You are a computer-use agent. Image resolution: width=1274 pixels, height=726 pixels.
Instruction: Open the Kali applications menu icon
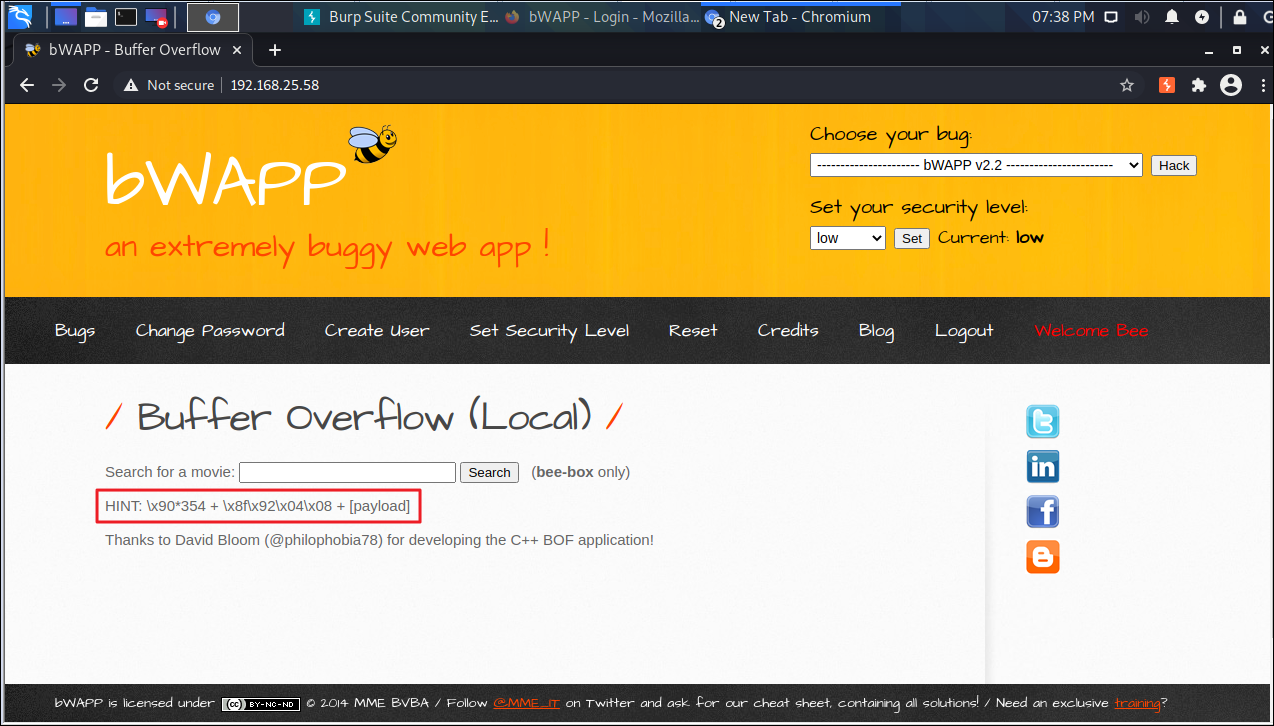click(20, 16)
